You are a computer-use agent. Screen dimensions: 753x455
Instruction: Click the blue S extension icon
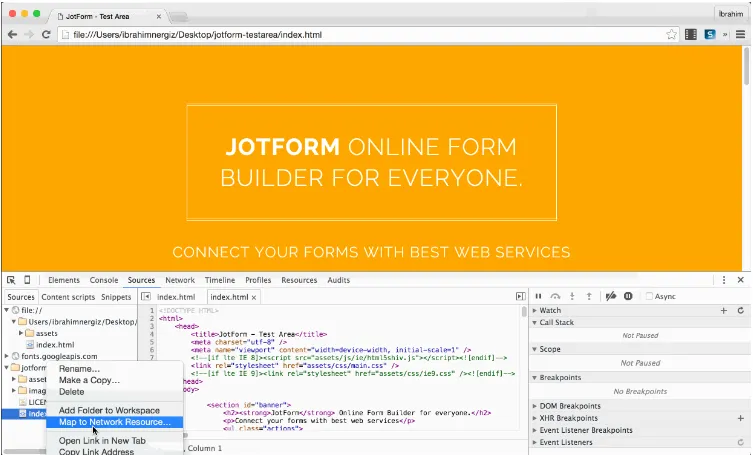point(710,35)
